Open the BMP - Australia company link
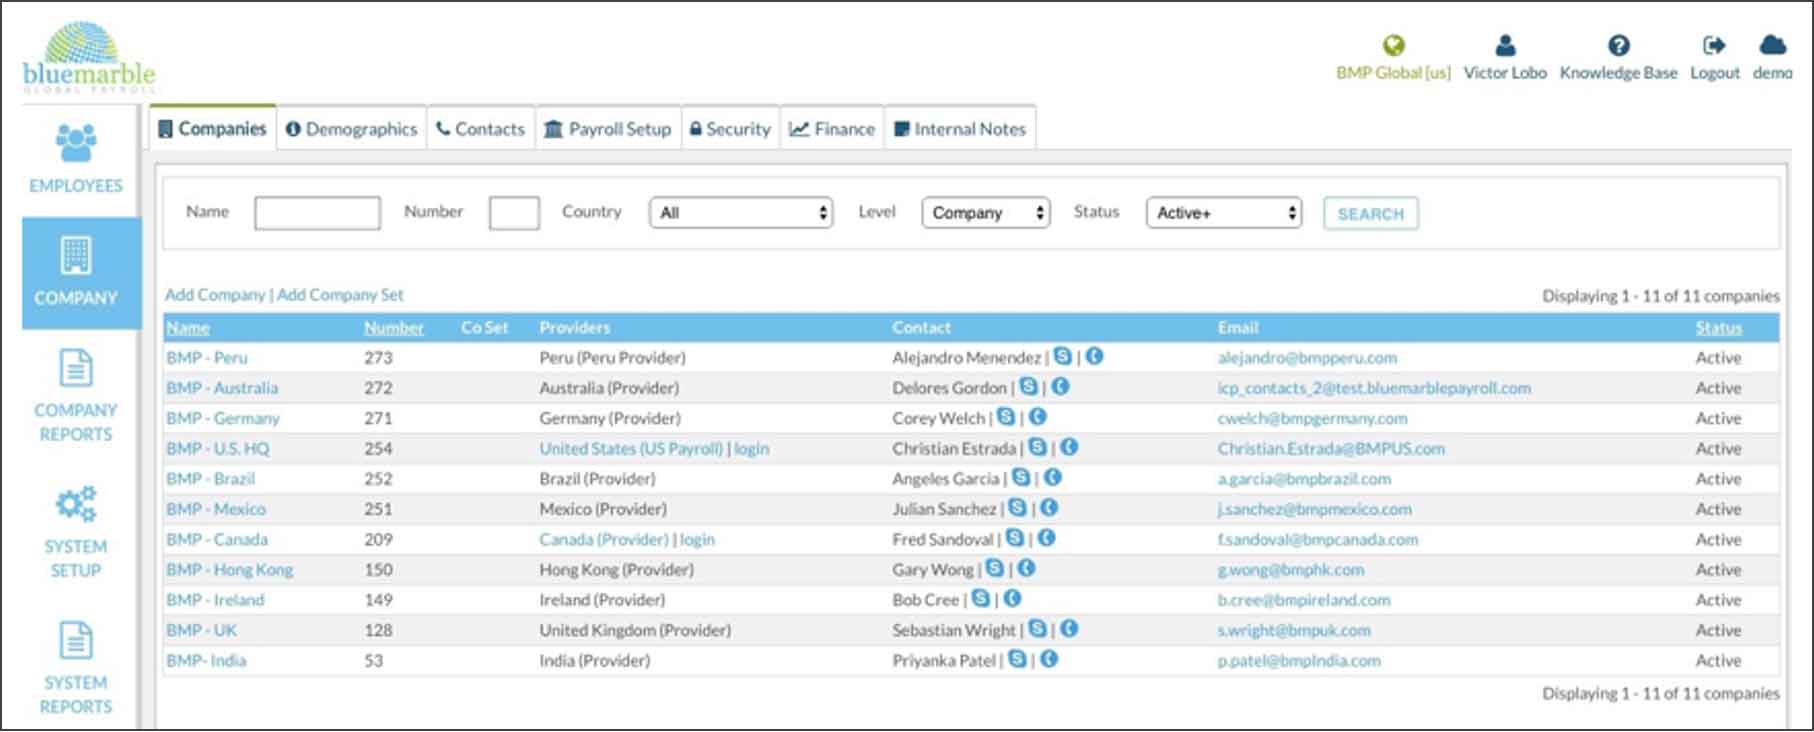1814x732 pixels. 222,388
